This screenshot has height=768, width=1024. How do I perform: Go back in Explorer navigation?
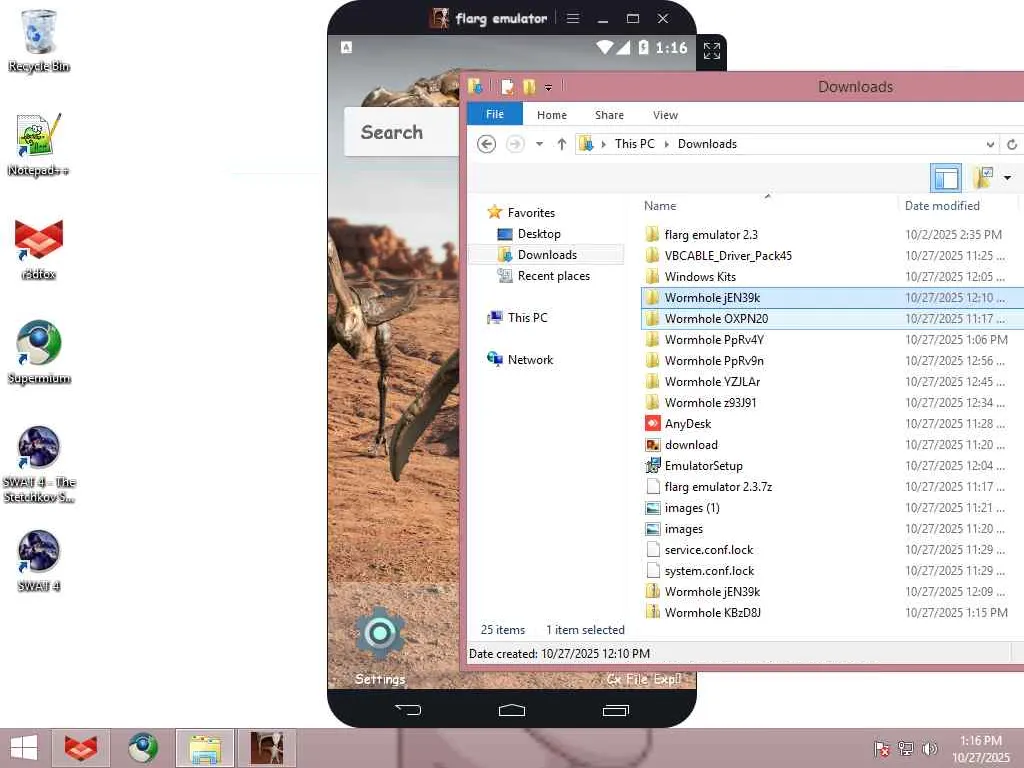click(487, 144)
